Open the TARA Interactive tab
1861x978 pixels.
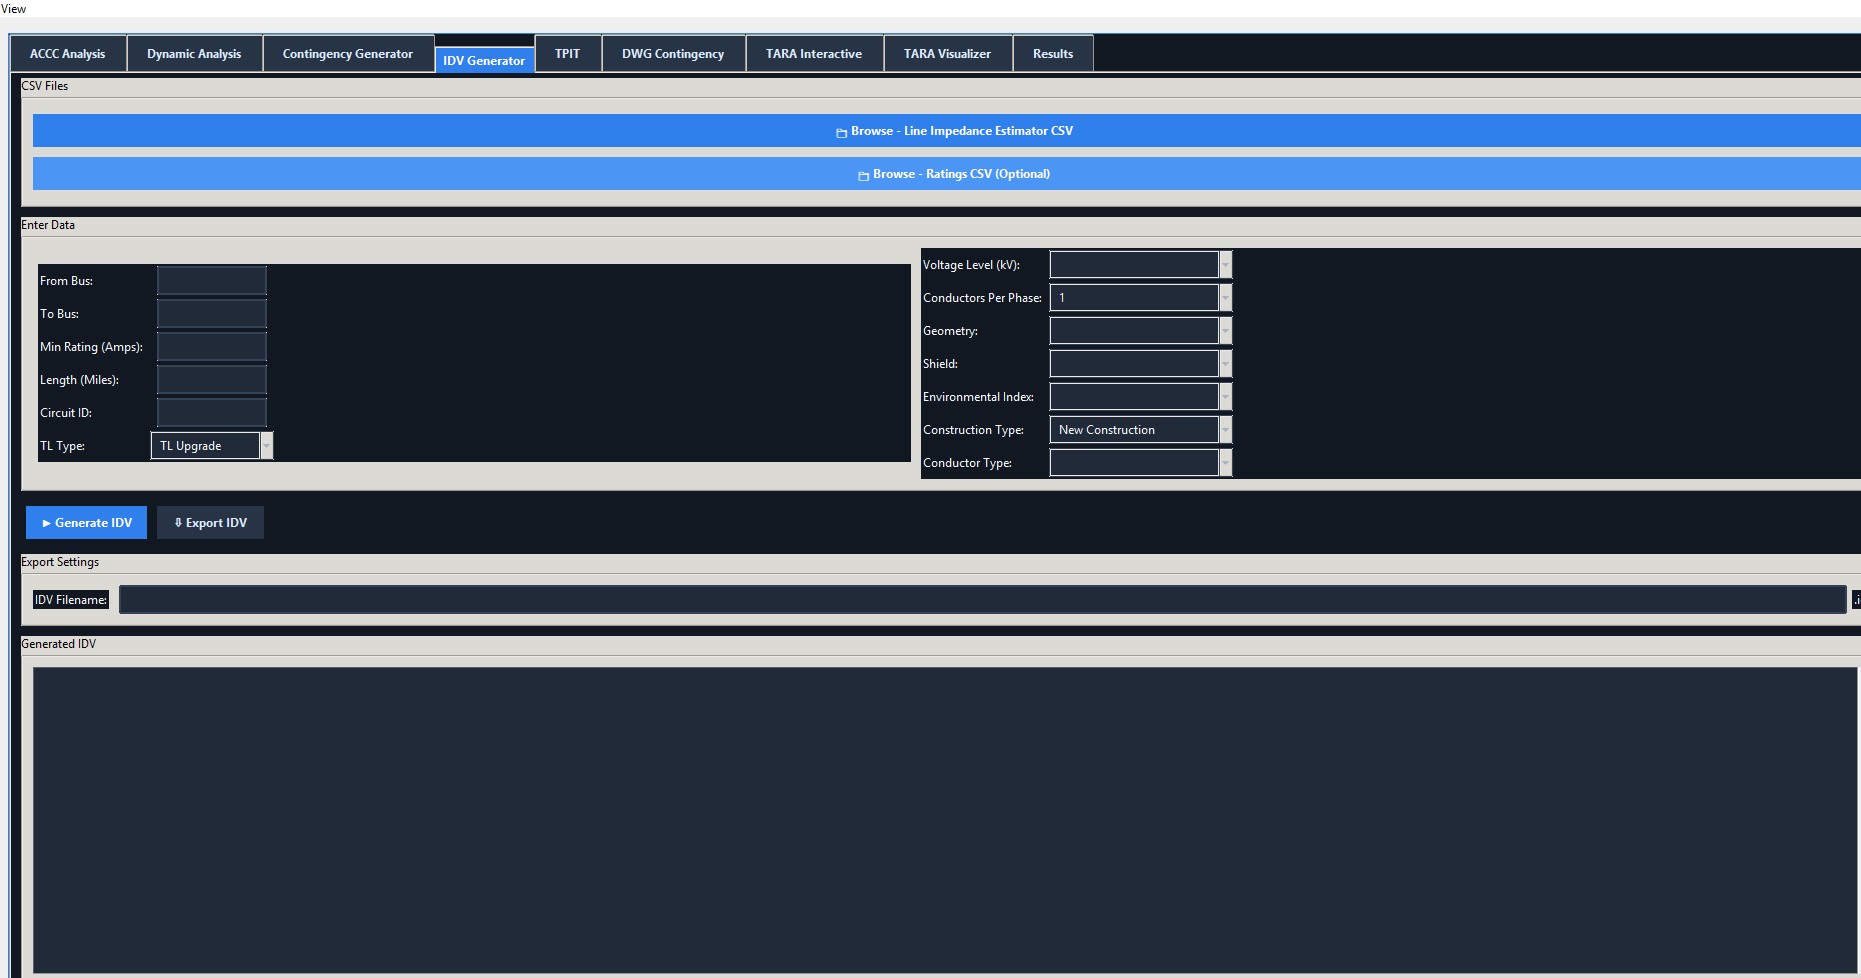814,54
